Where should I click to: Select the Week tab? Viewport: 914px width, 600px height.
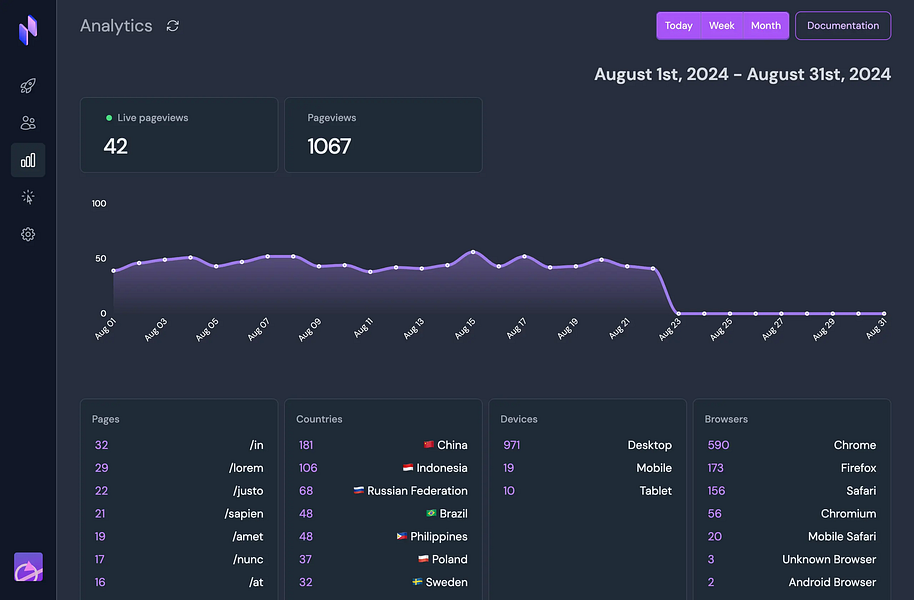tap(721, 25)
